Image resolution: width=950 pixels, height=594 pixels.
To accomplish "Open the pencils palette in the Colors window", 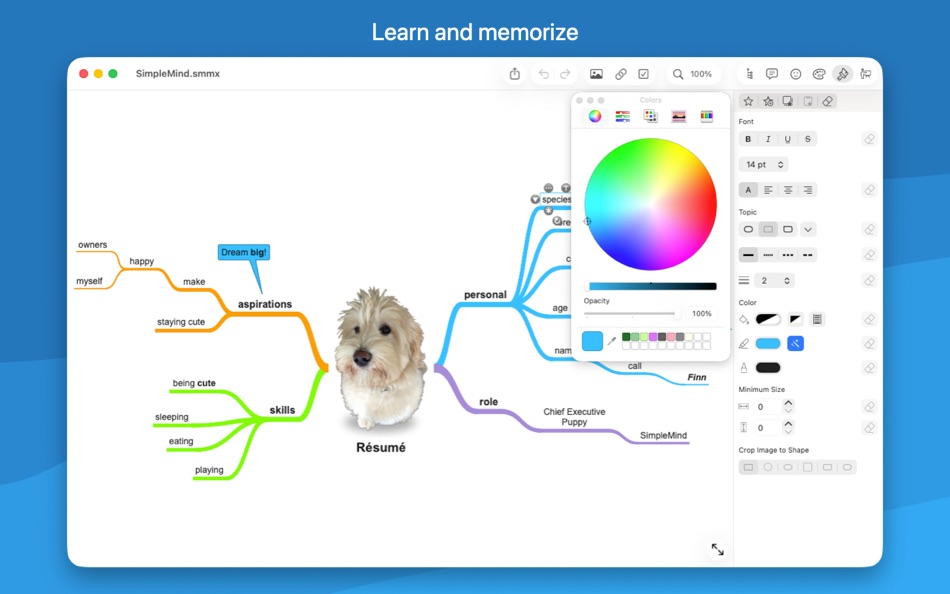I will click(x=707, y=116).
